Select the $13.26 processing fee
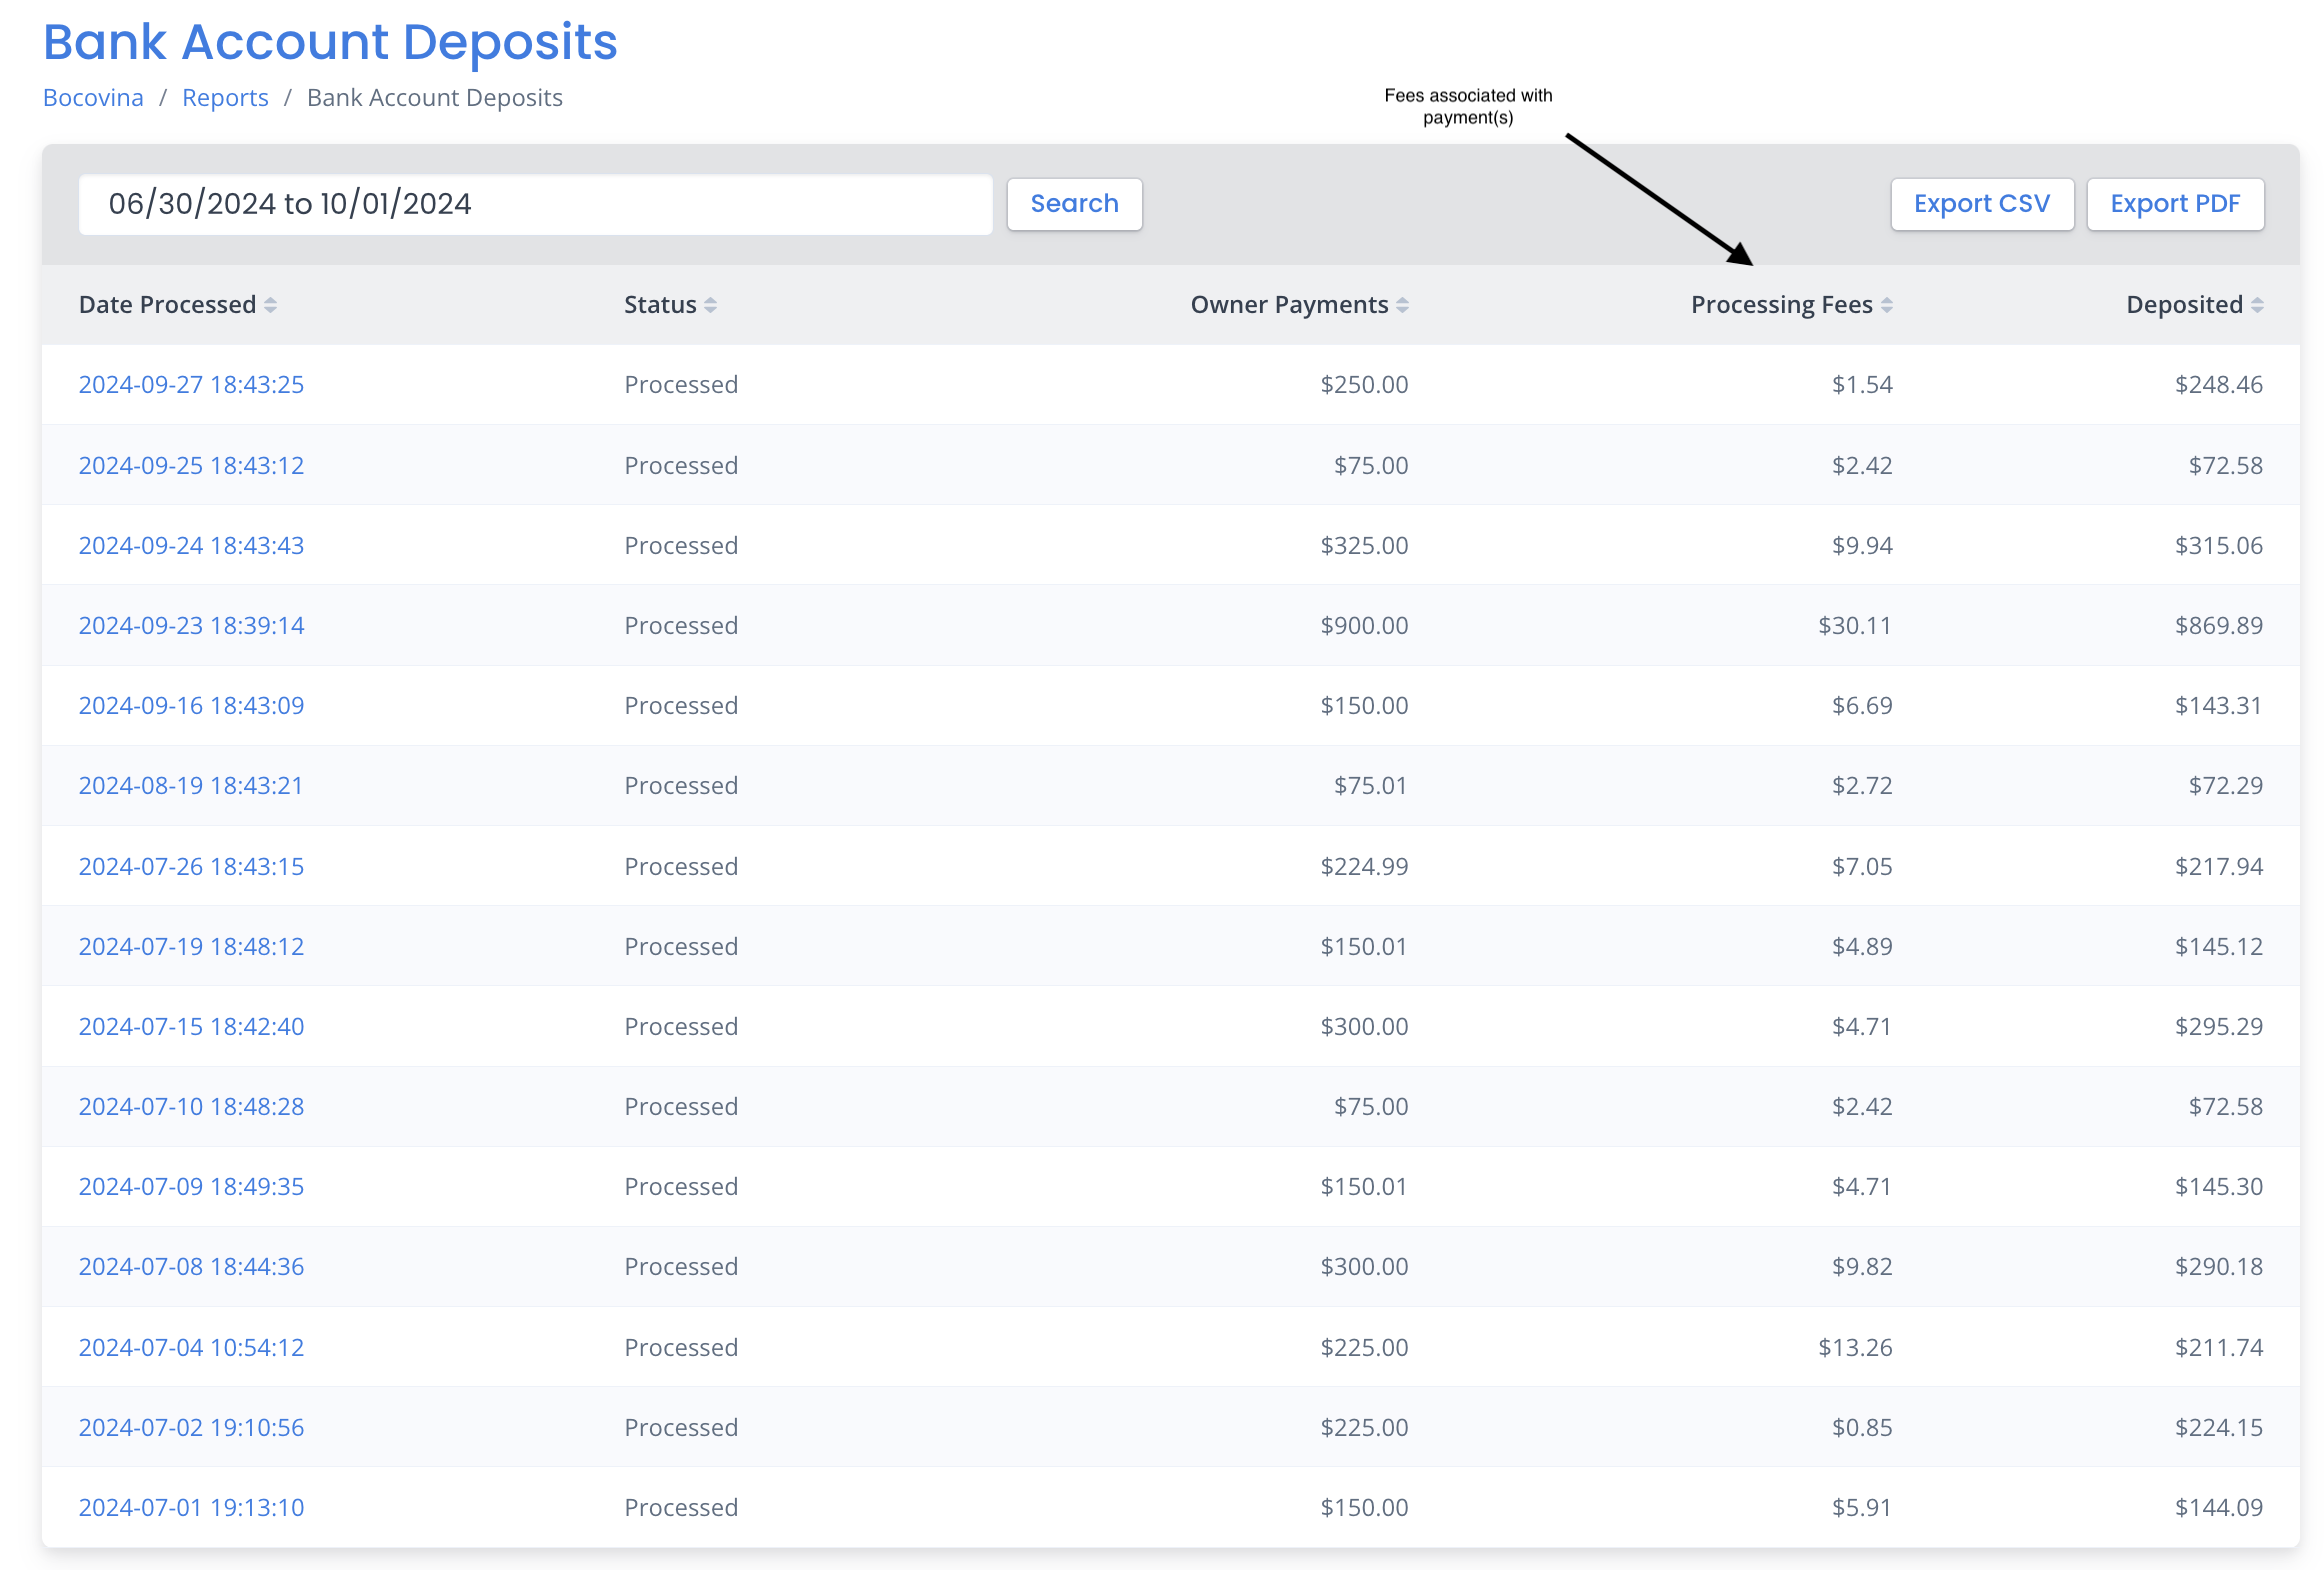 click(x=1855, y=1347)
